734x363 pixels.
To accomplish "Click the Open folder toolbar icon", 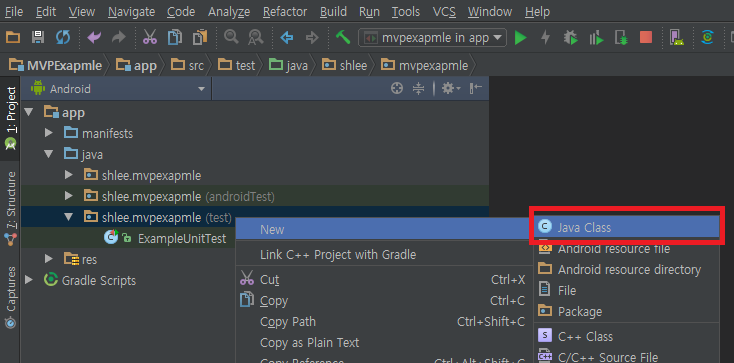I will coord(13,37).
